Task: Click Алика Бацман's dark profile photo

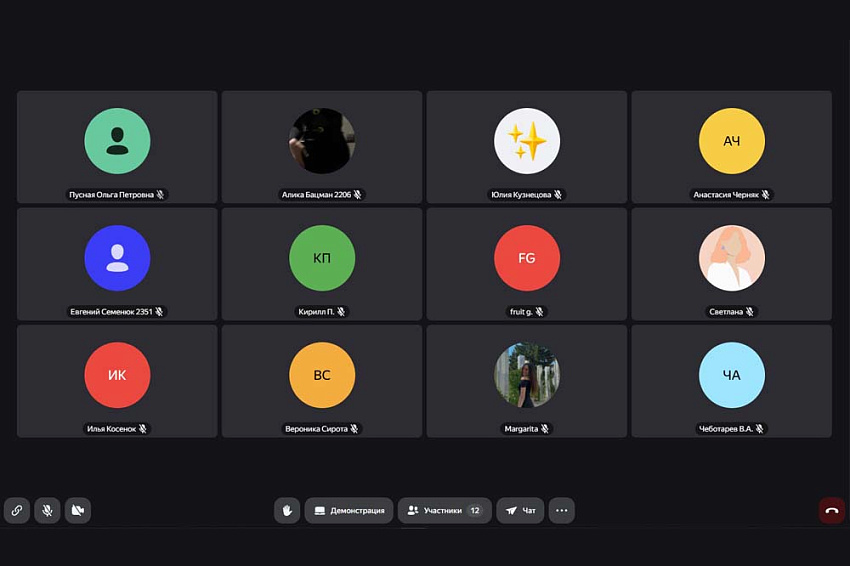Action: (322, 141)
